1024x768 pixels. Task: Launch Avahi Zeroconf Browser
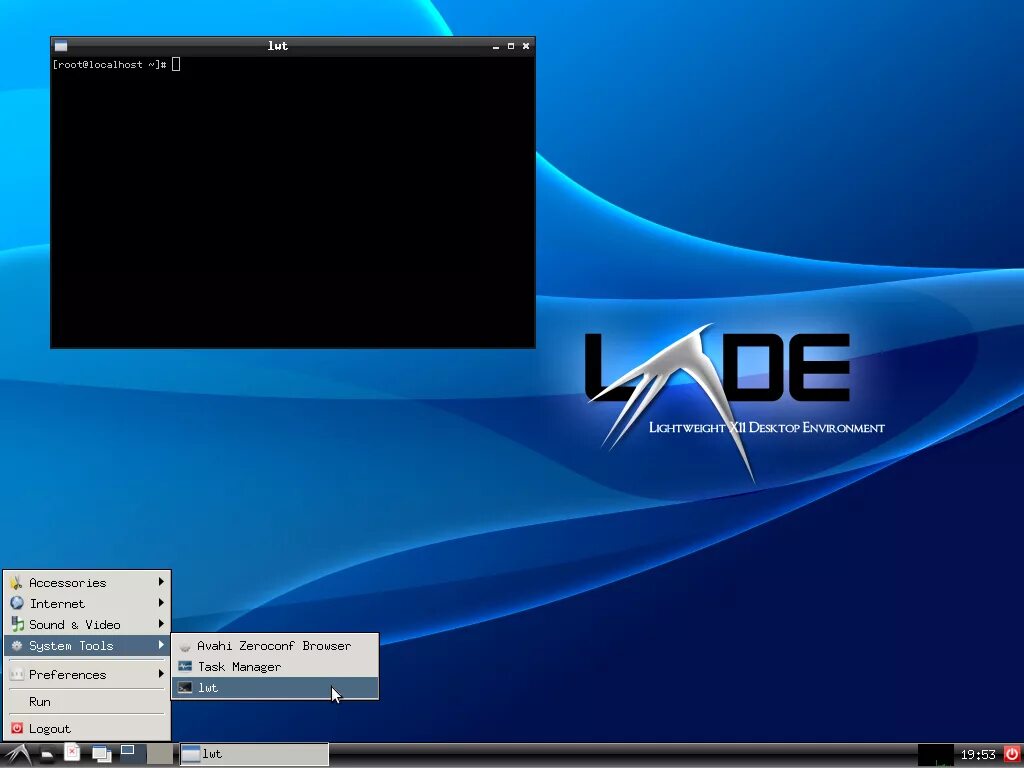pyautogui.click(x=275, y=646)
